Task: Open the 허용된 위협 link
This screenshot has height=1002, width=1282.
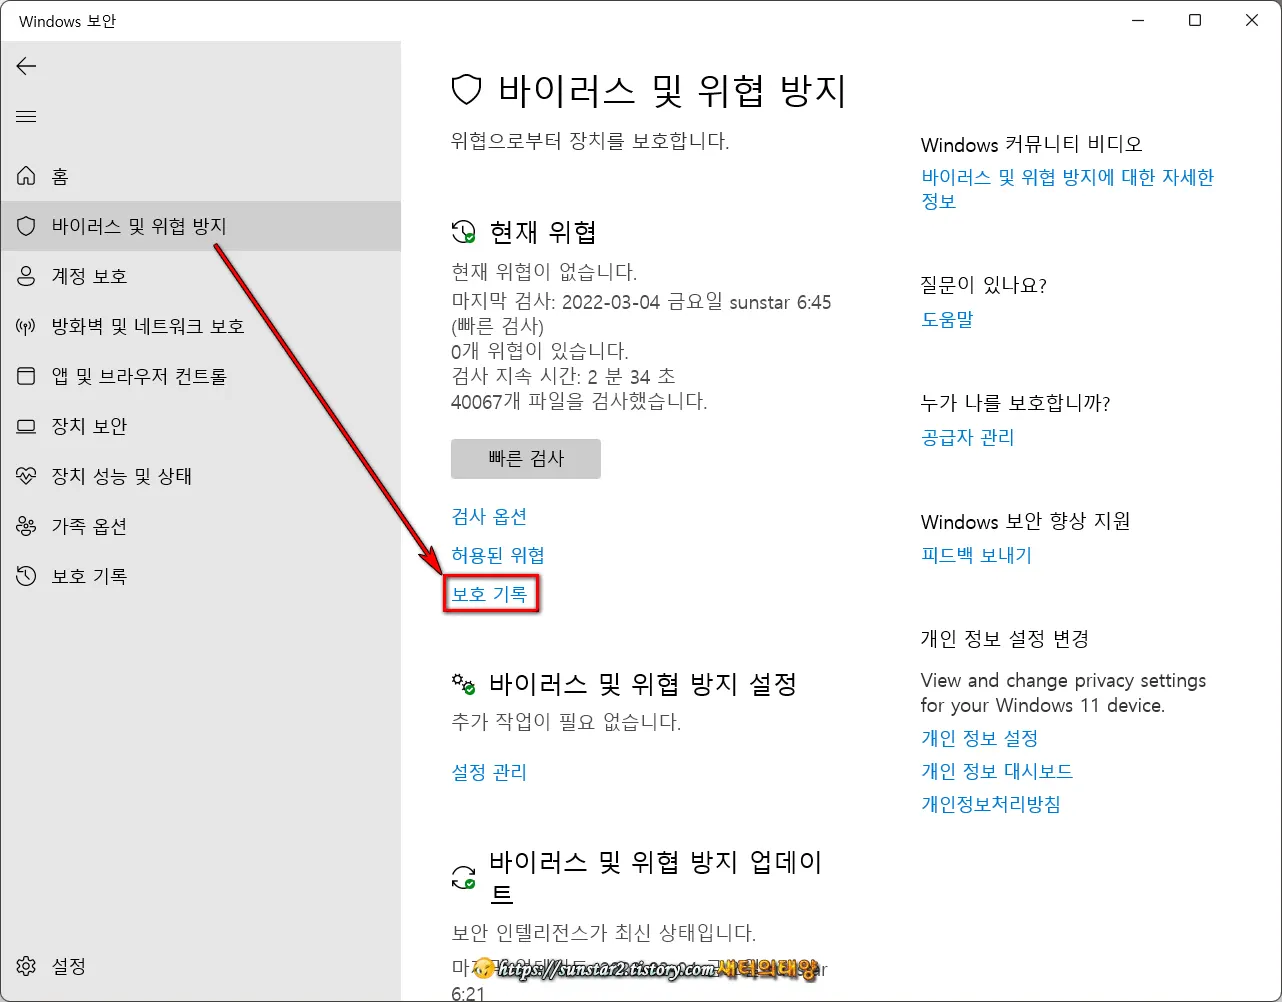Action: point(497,555)
